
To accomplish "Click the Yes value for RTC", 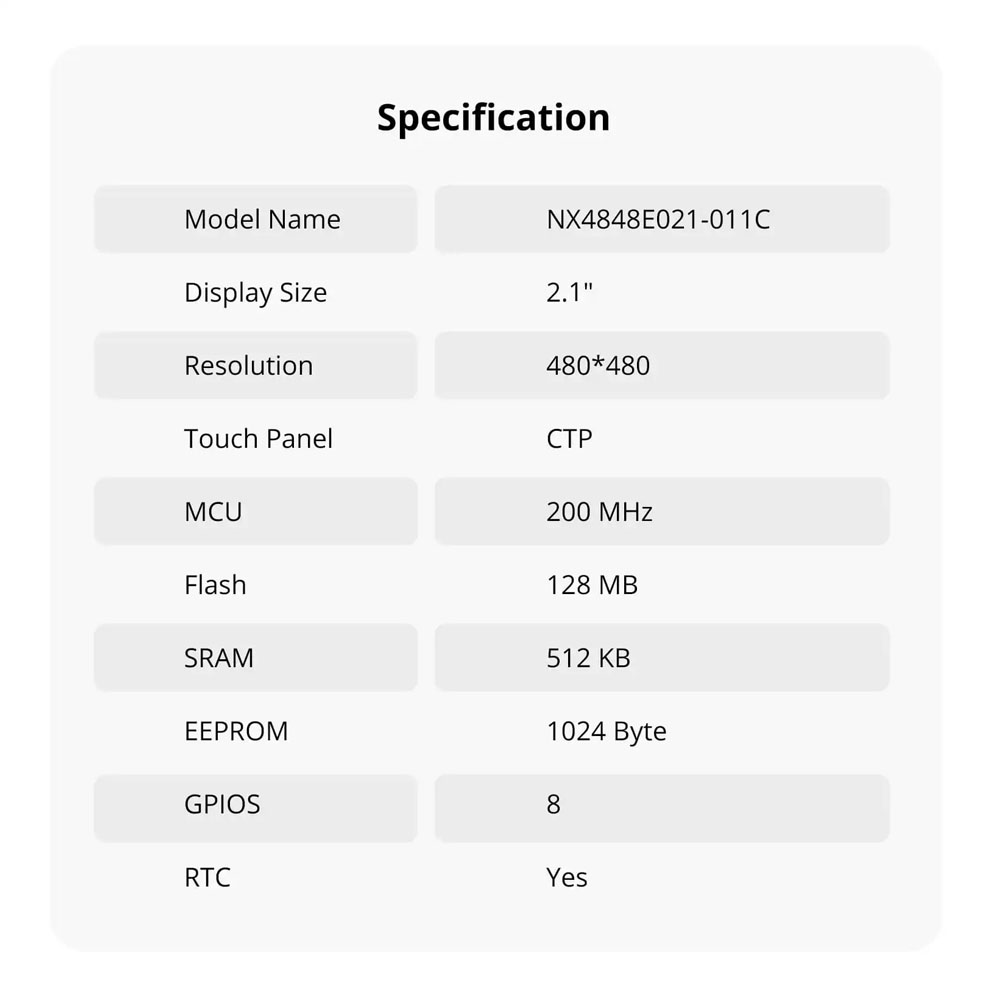I will 567,878.
